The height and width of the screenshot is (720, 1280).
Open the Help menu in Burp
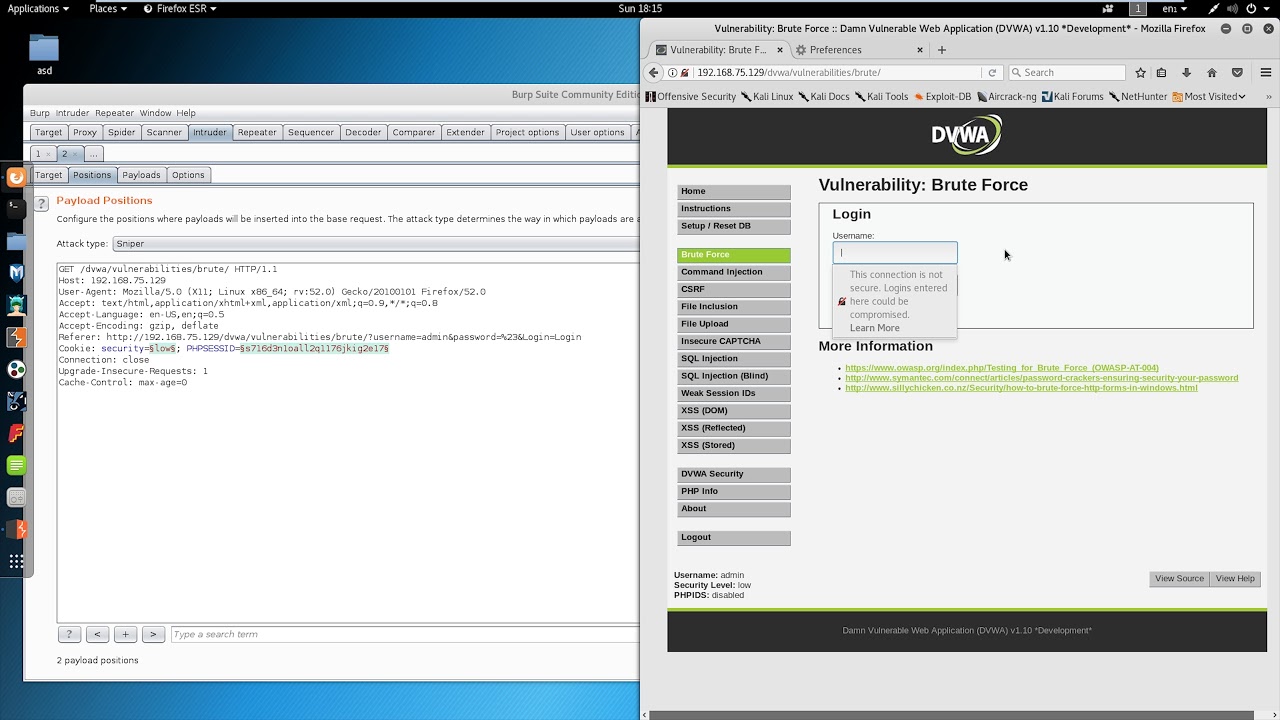[186, 113]
